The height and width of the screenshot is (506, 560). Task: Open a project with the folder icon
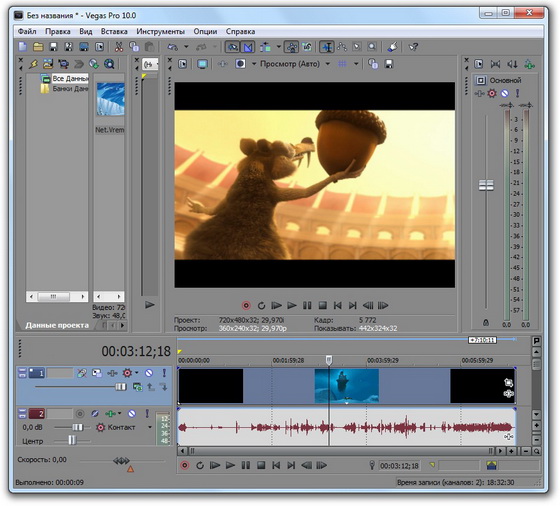[38, 46]
